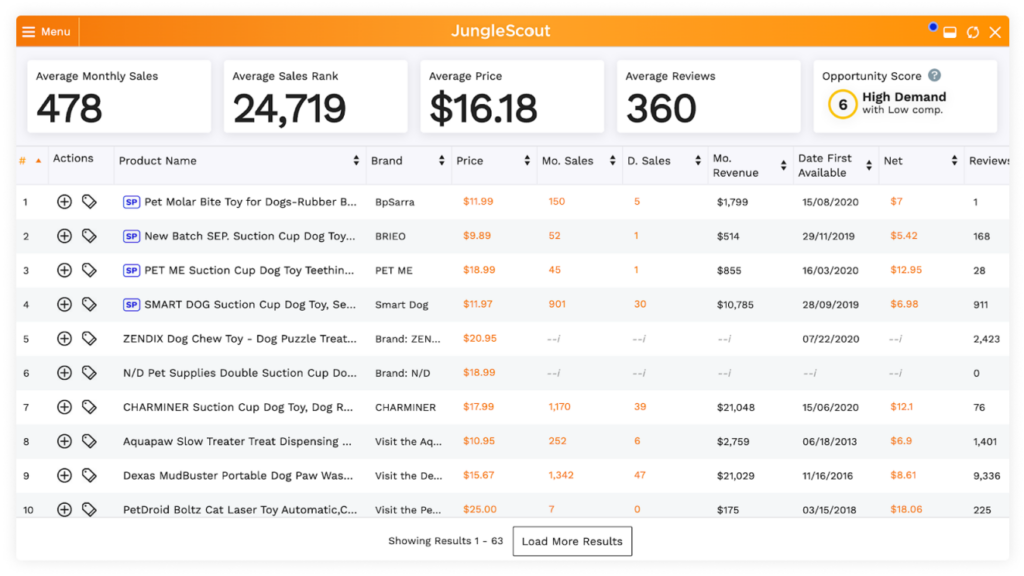1024x576 pixels.
Task: Add ZENDIX Dog Chew Toy product
Action: coord(64,338)
